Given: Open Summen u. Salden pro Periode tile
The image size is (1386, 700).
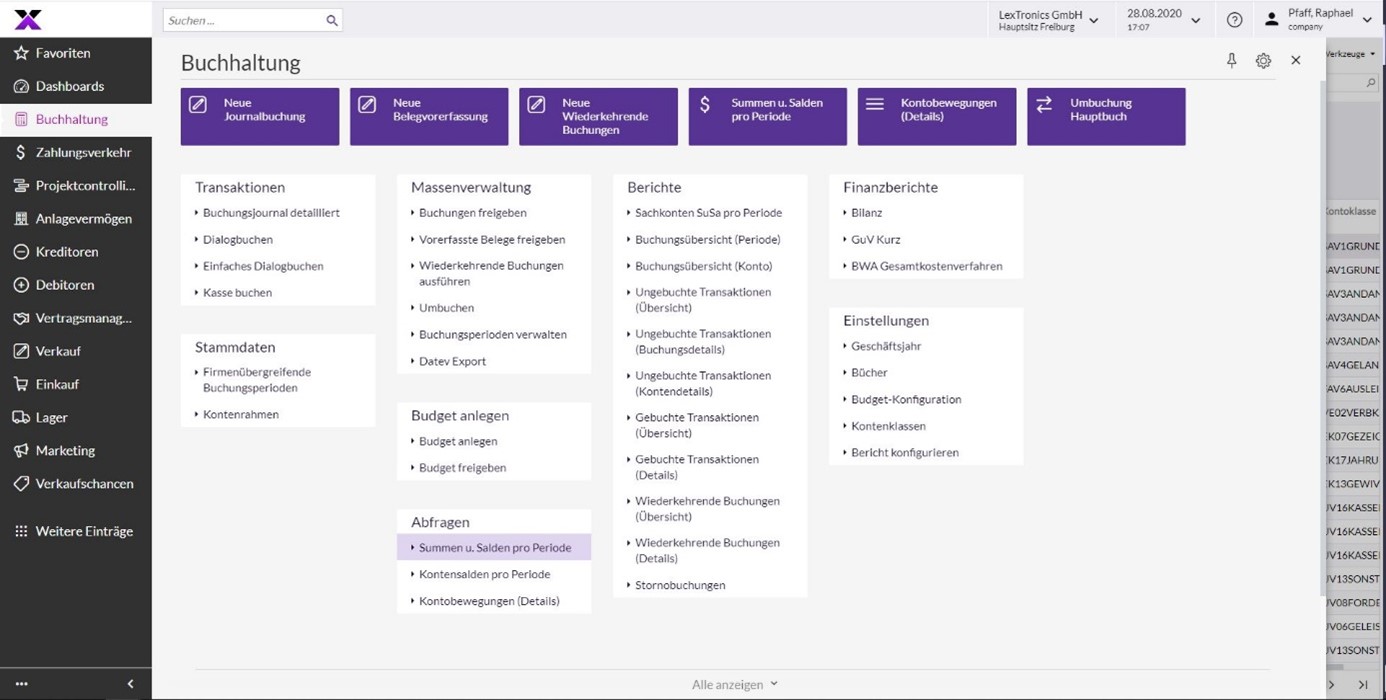Looking at the screenshot, I should pos(767,116).
